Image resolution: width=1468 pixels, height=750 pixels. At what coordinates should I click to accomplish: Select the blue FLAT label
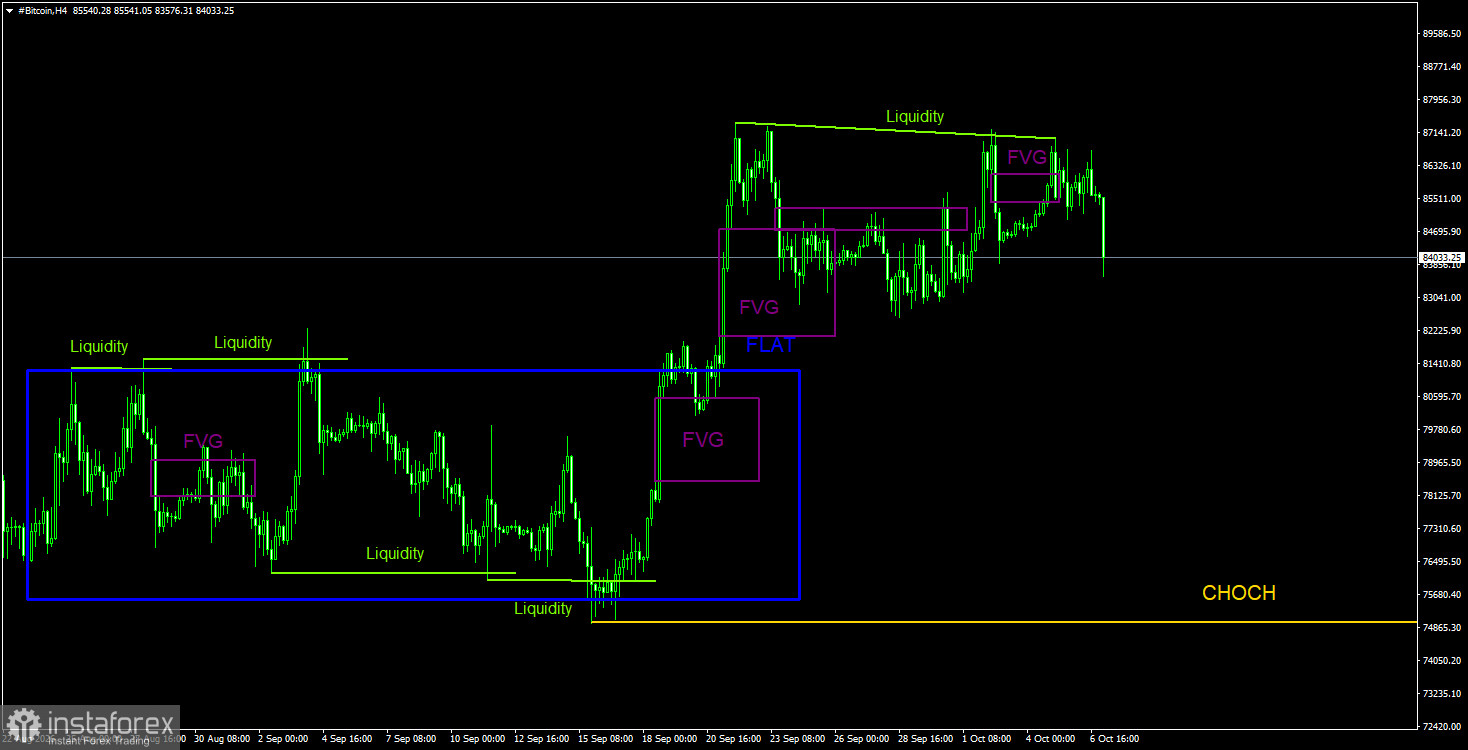771,345
